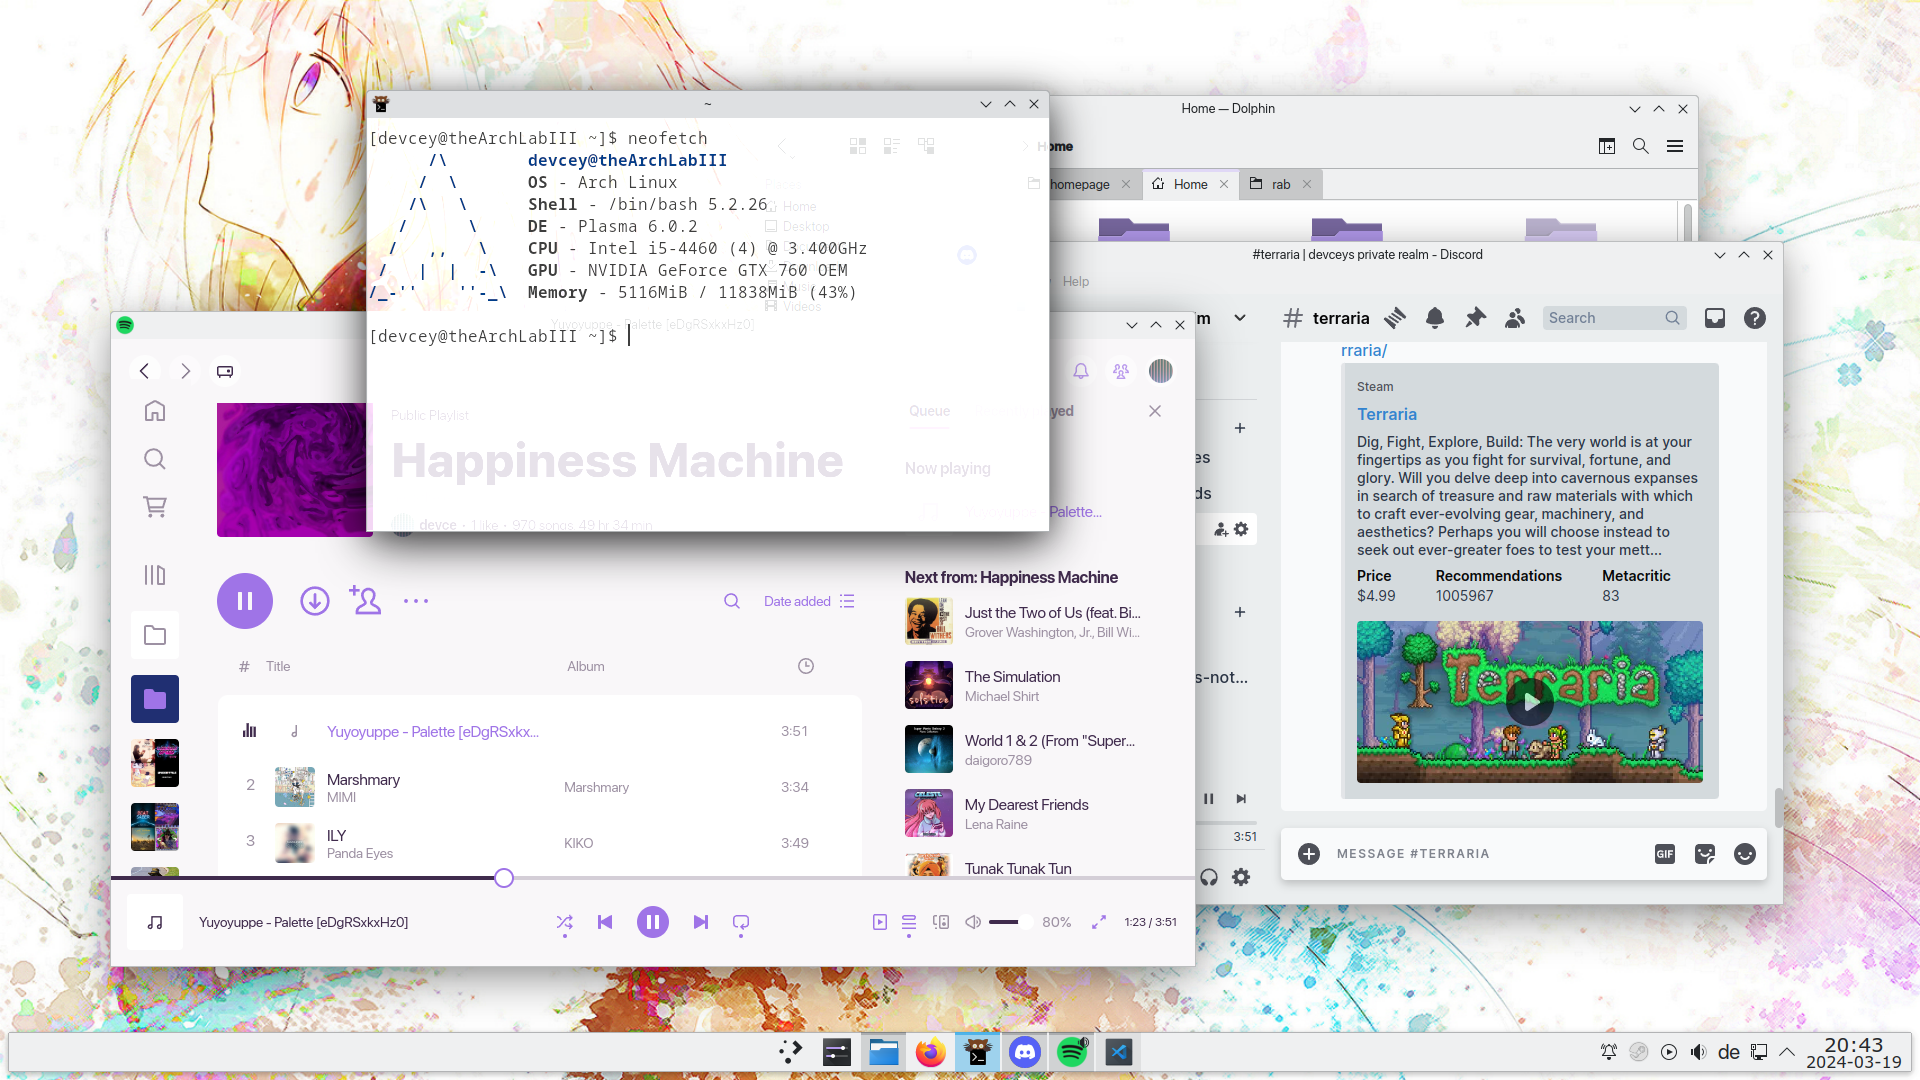Open Dolphin search

pos(1641,146)
